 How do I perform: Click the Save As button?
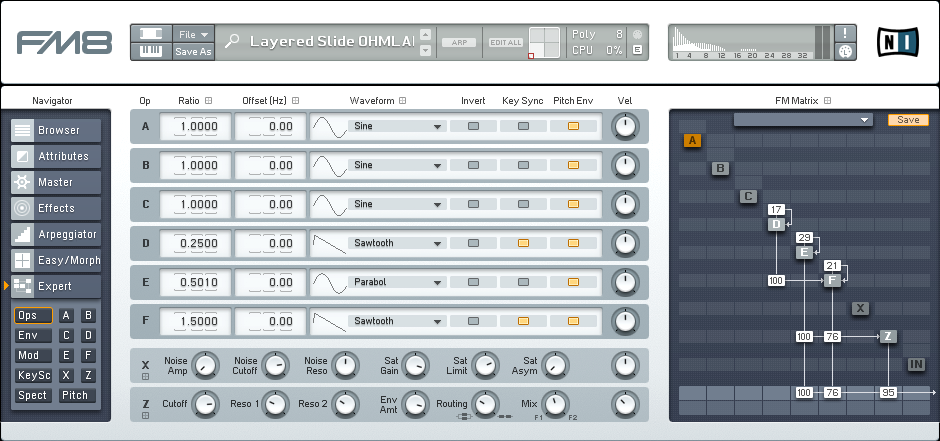(193, 52)
